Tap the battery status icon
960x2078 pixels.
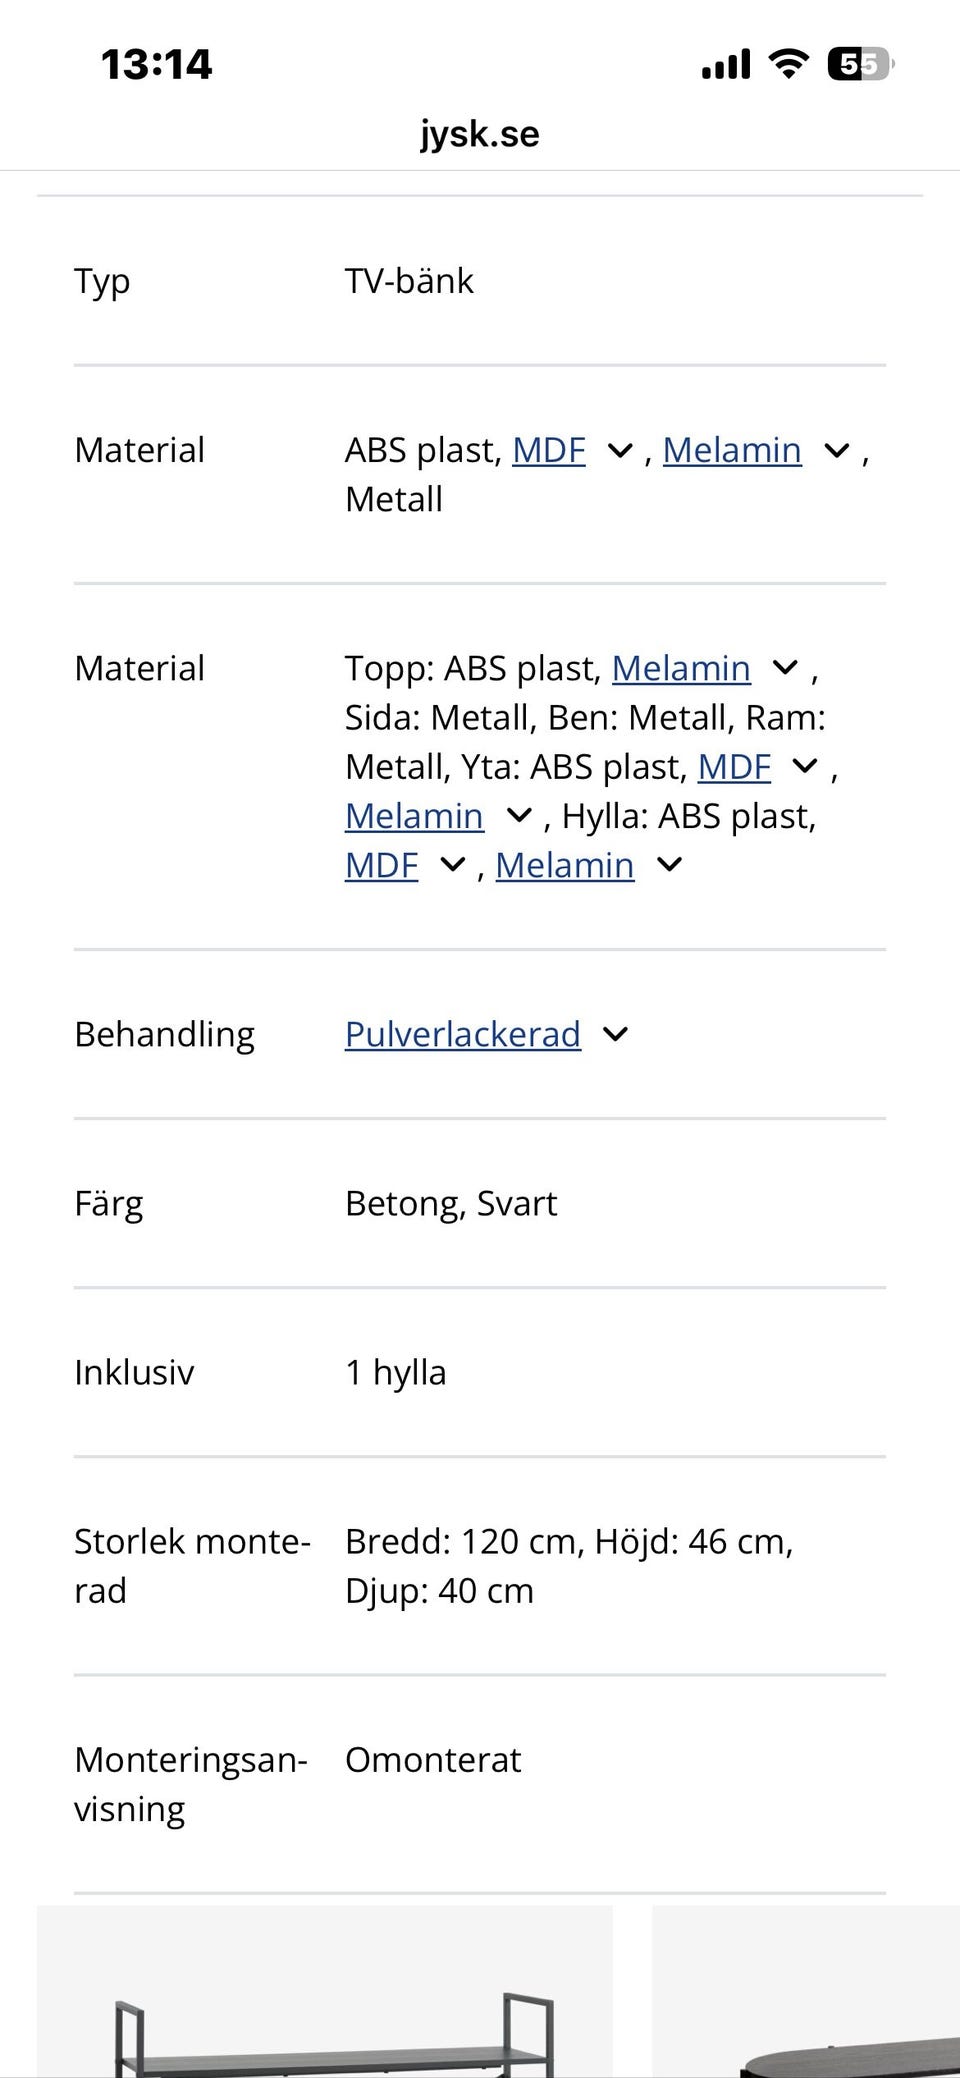point(859,65)
